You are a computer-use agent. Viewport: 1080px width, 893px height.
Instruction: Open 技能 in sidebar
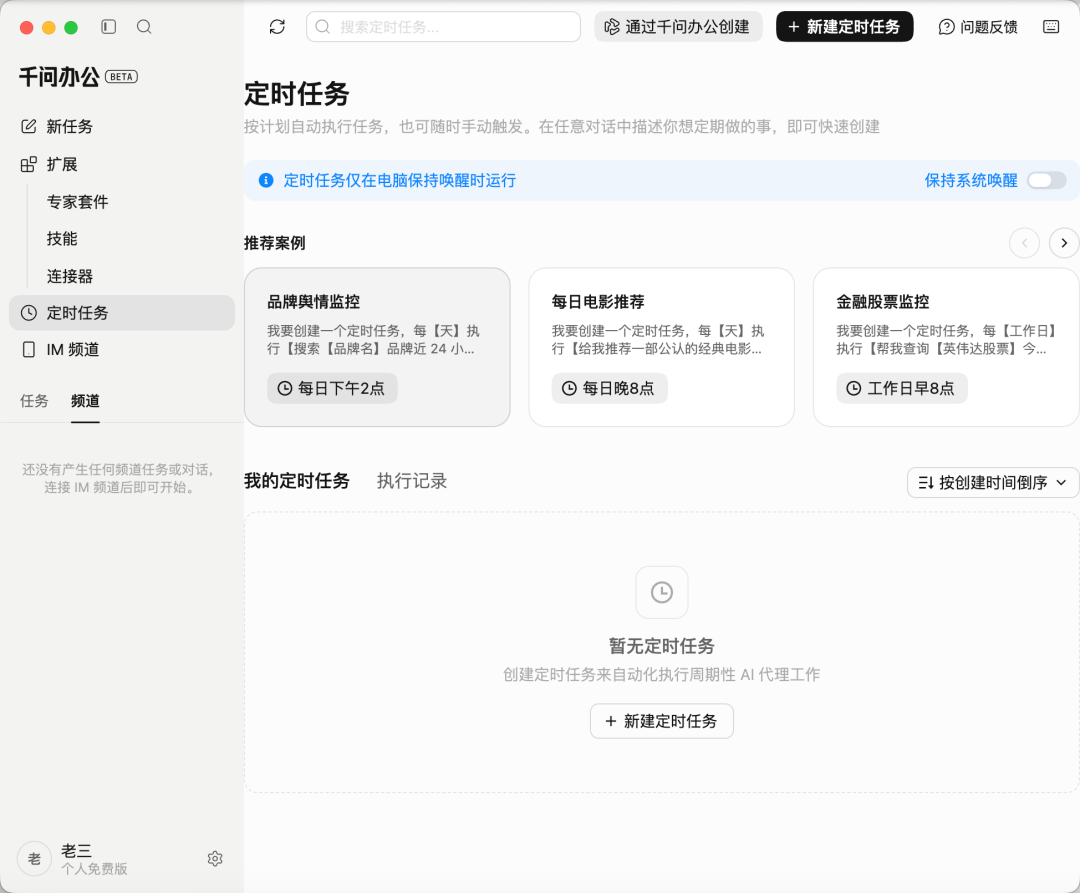tap(62, 239)
